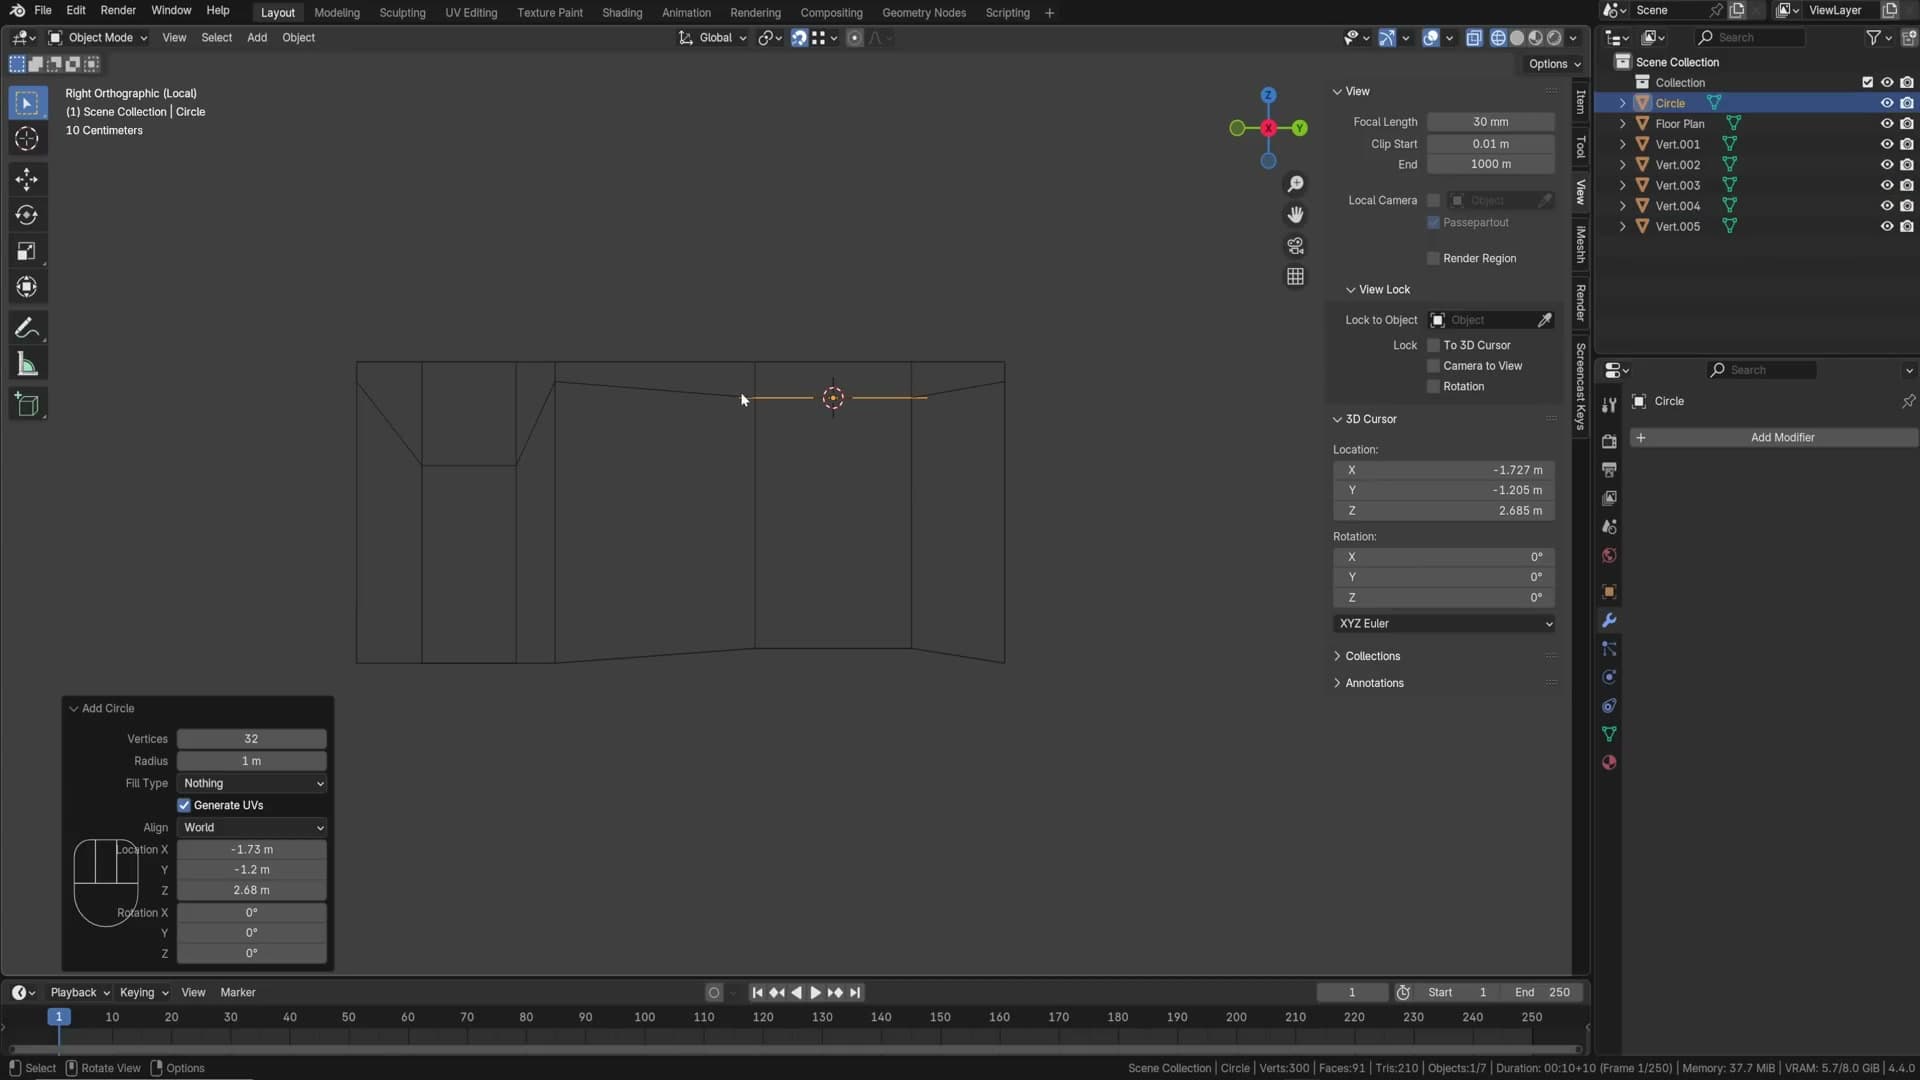
Task: Enable Camera to View checkbox
Action: click(x=1433, y=366)
